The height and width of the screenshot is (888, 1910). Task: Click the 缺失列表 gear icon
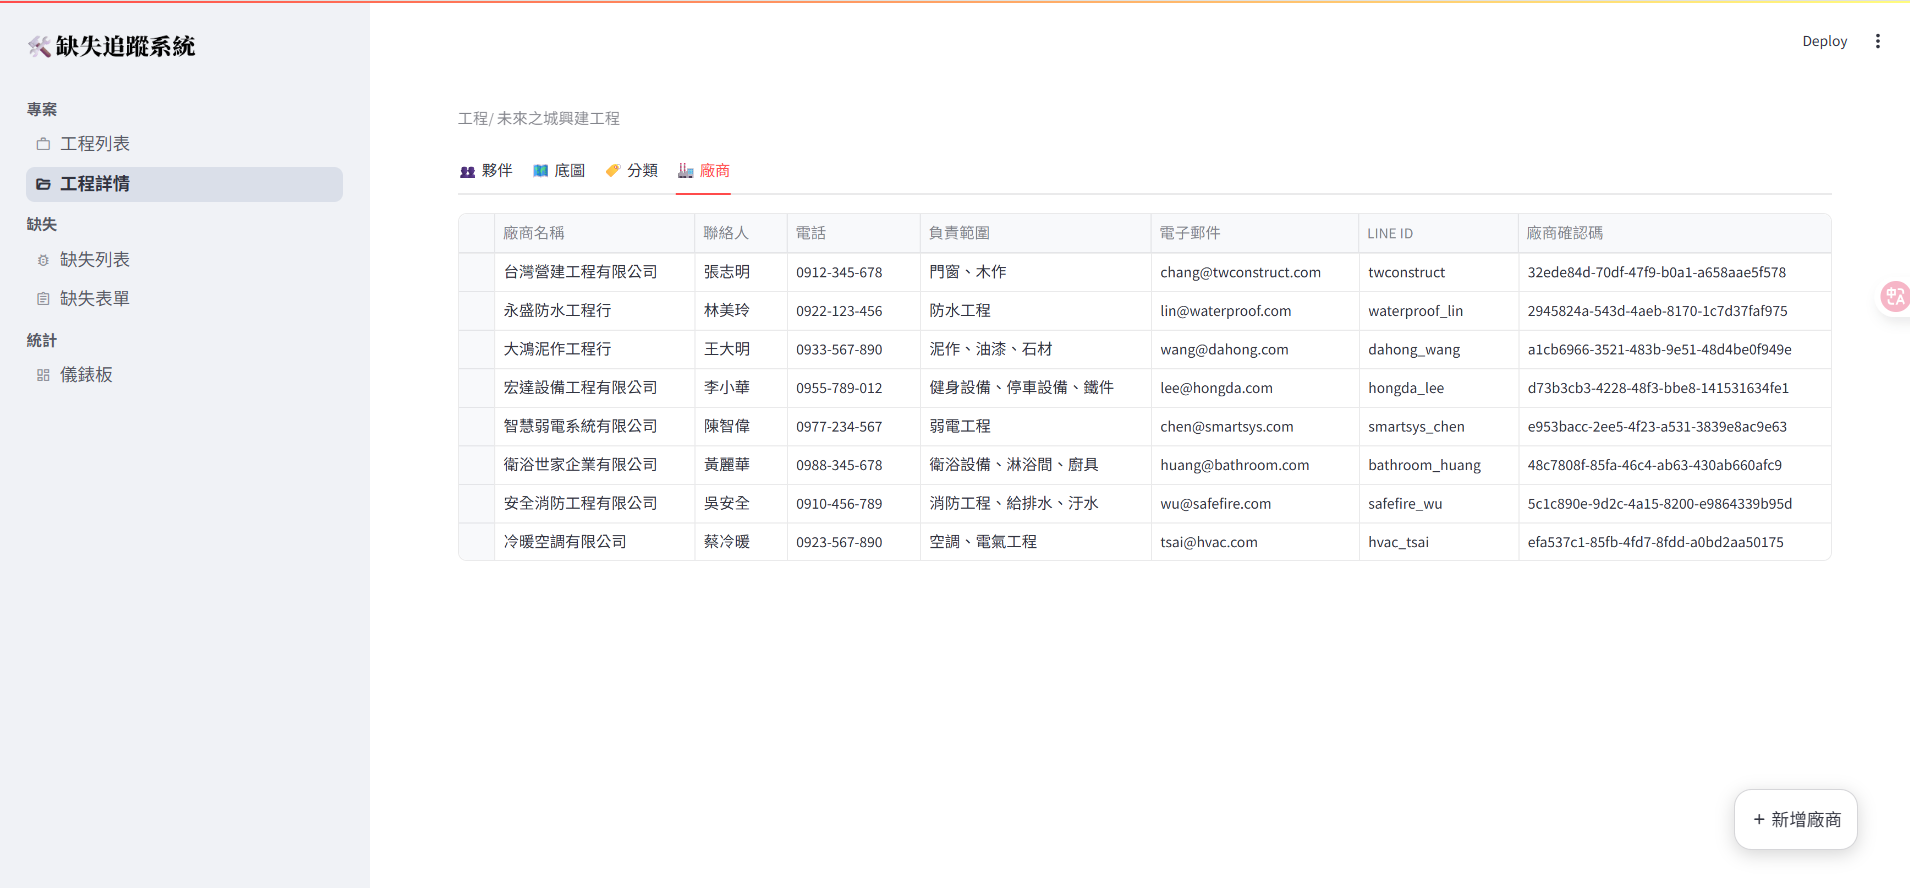43,260
